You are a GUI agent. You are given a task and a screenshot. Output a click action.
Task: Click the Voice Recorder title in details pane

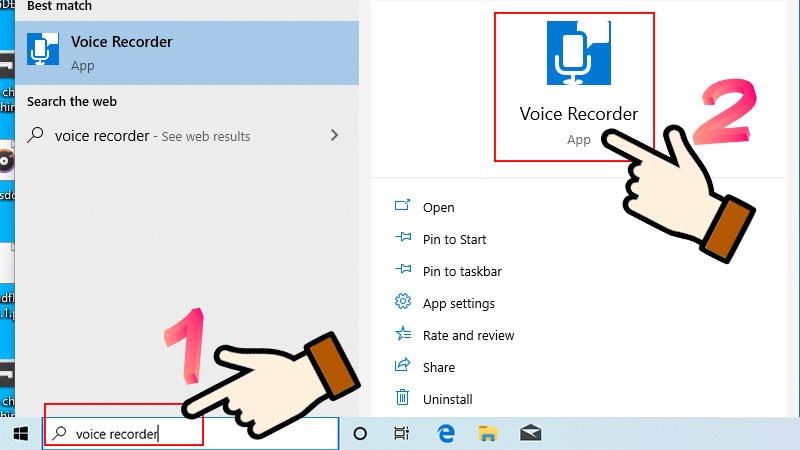[x=578, y=114]
